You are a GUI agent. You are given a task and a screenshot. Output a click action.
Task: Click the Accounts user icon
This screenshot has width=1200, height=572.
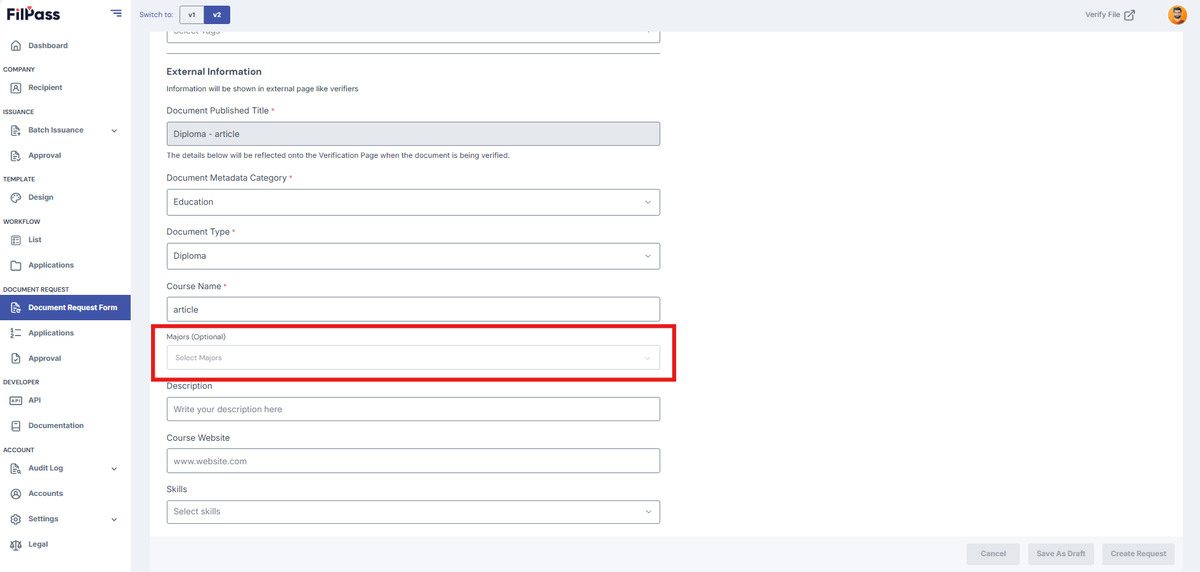click(x=16, y=494)
